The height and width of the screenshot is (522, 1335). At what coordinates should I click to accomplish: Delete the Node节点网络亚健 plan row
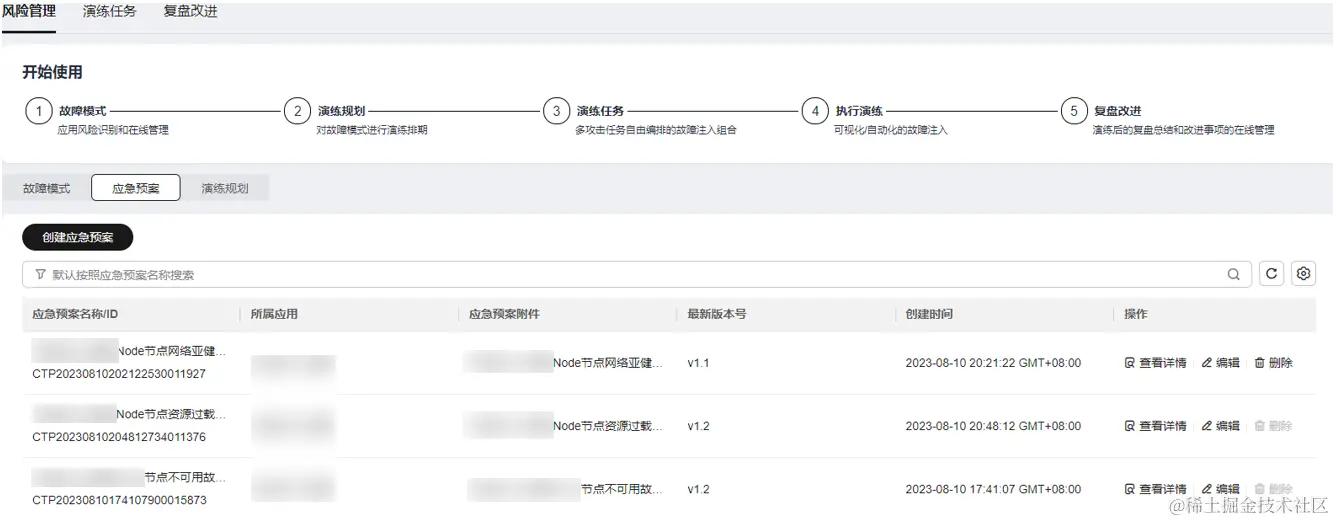(1273, 363)
